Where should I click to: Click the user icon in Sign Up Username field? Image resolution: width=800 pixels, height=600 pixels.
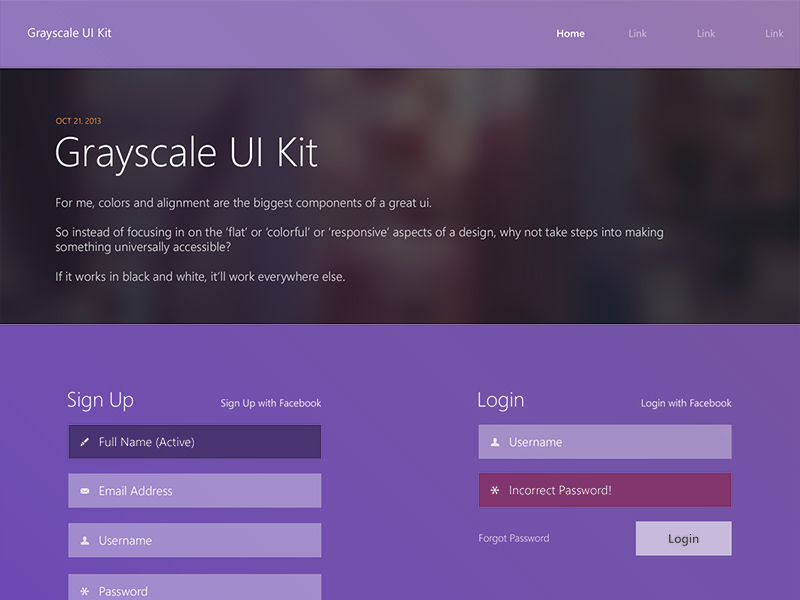(x=85, y=540)
